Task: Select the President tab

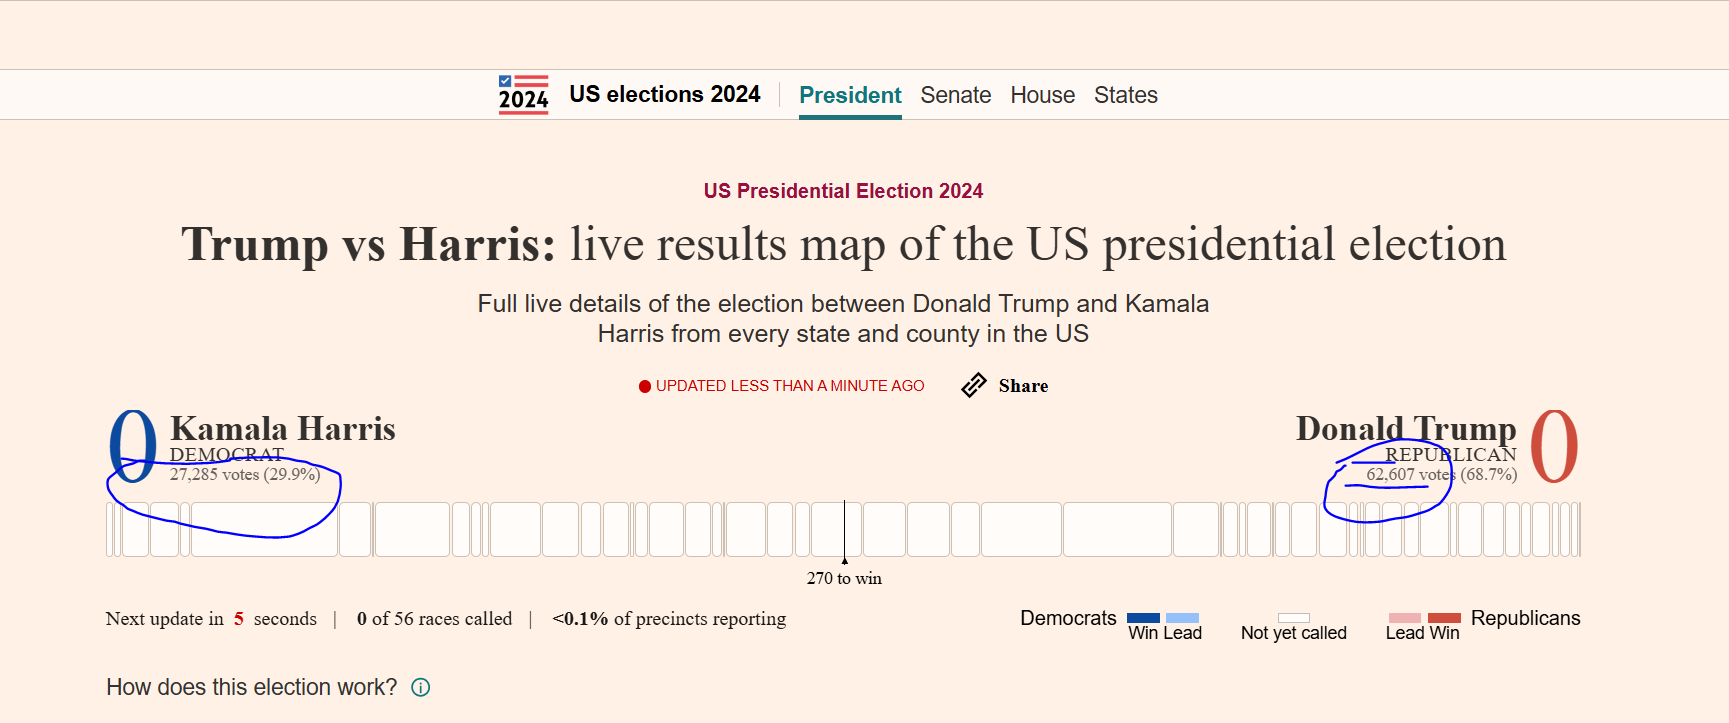Action: (x=850, y=95)
